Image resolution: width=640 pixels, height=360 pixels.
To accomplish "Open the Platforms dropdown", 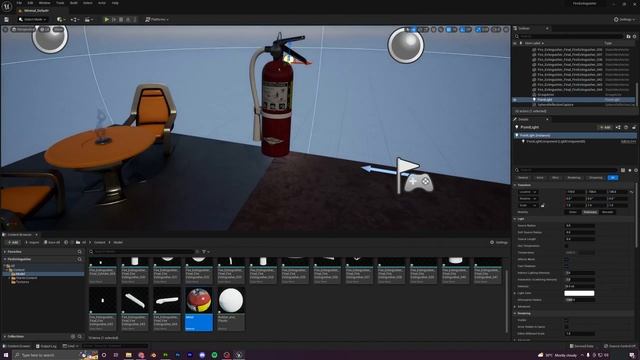I will (x=157, y=19).
